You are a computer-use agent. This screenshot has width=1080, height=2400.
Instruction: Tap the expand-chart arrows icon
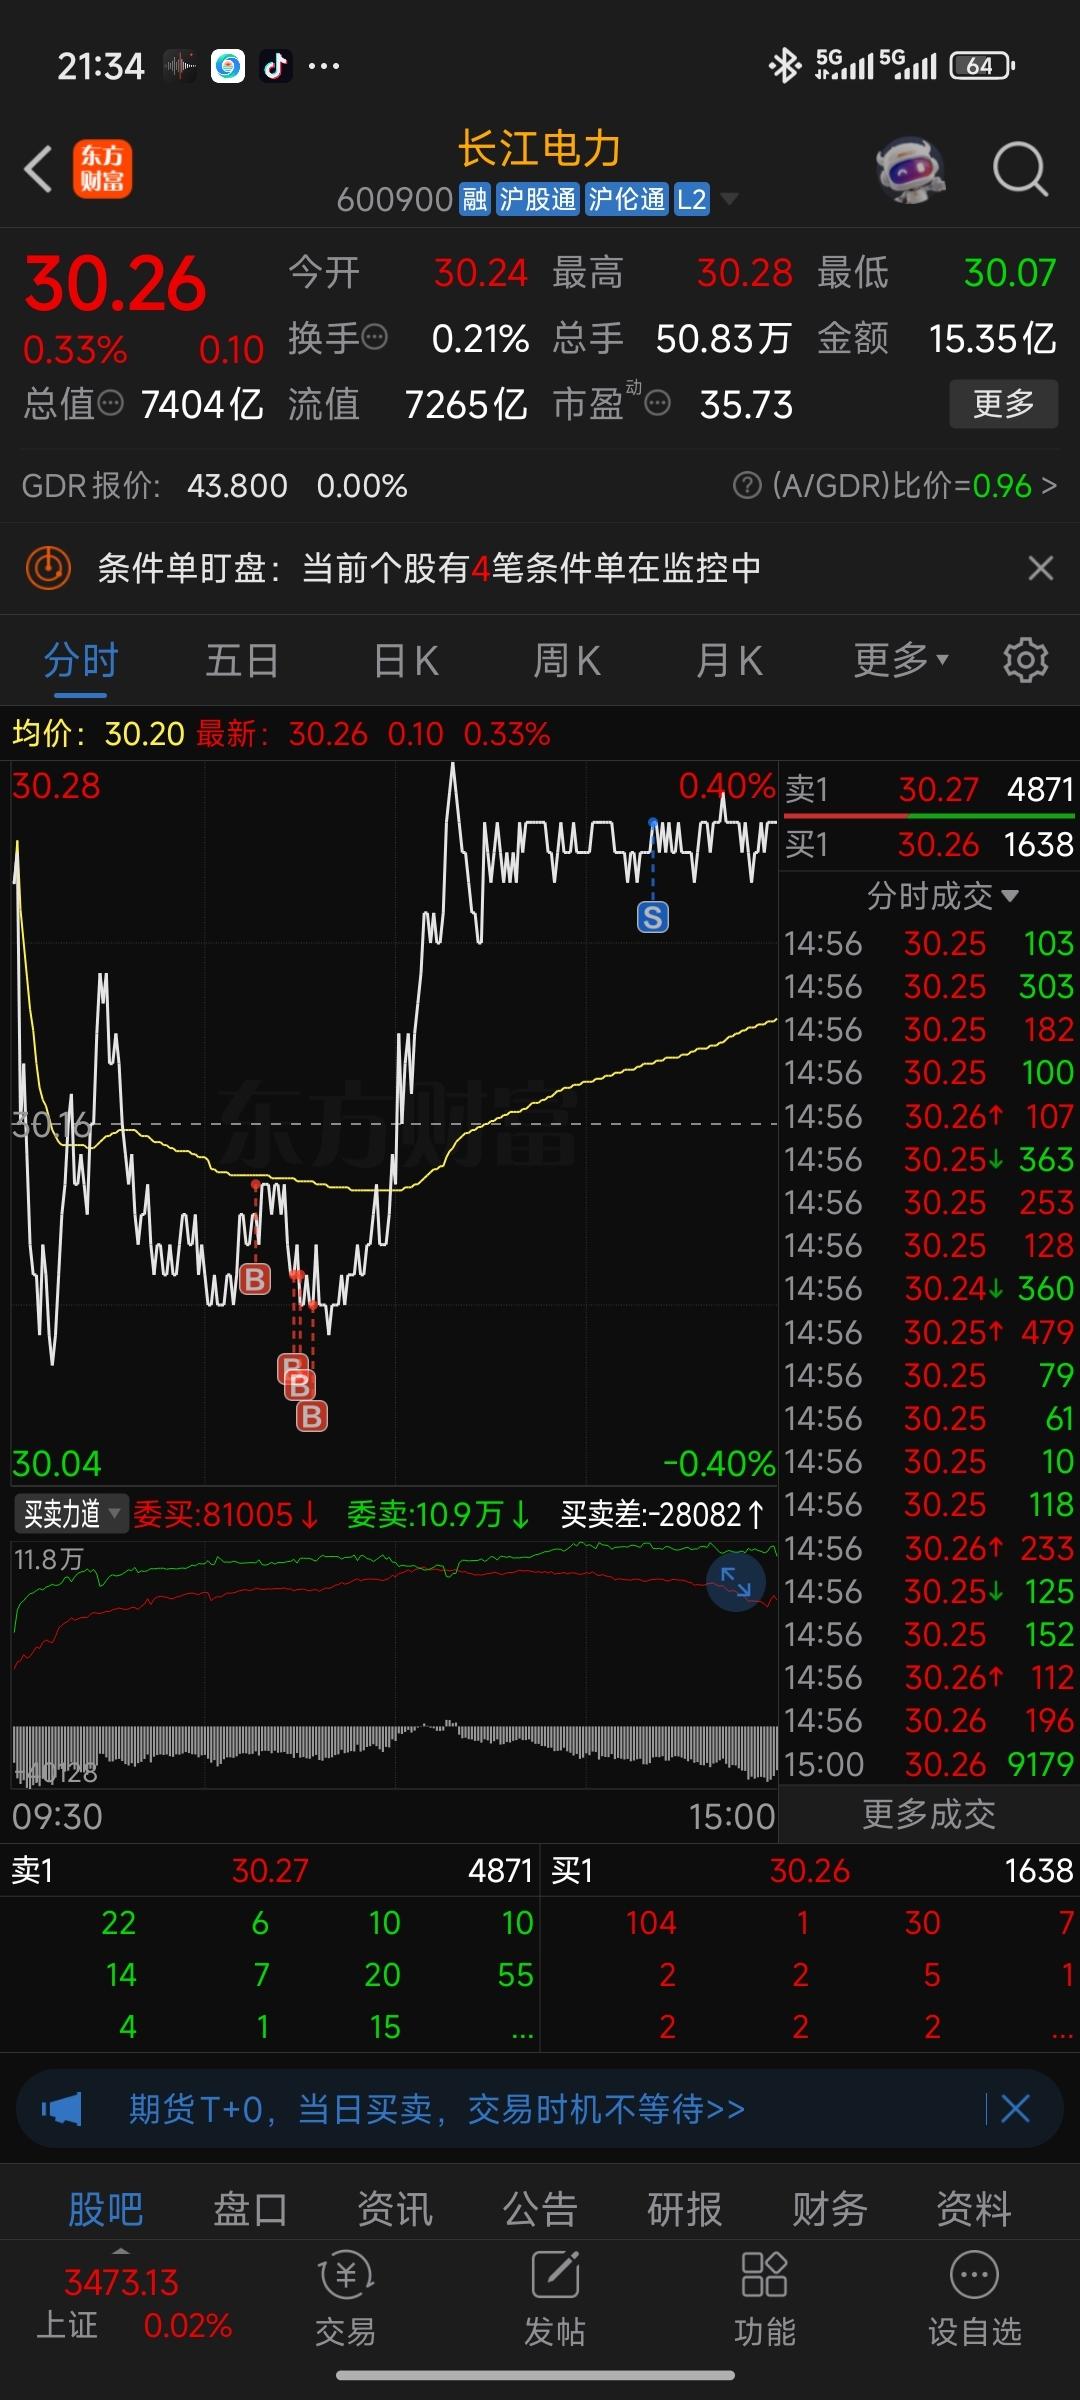click(x=736, y=1582)
